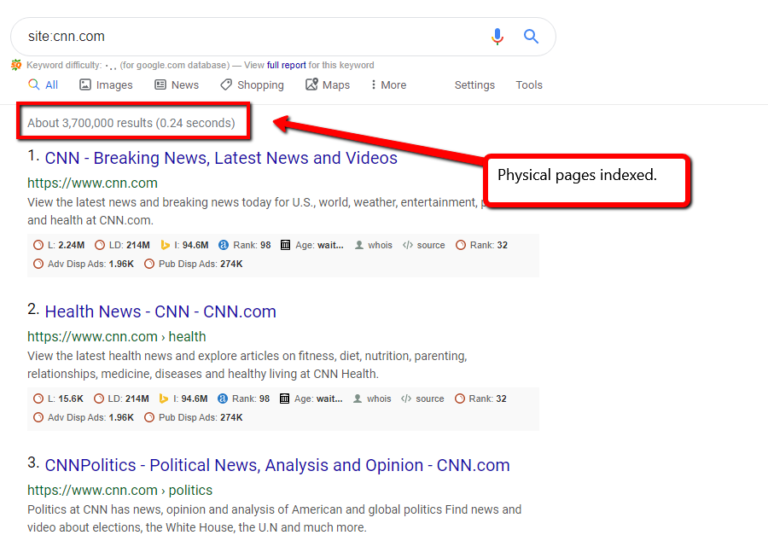
Task: Click Bing index I: 94.6M in Health result
Action: pos(183,399)
